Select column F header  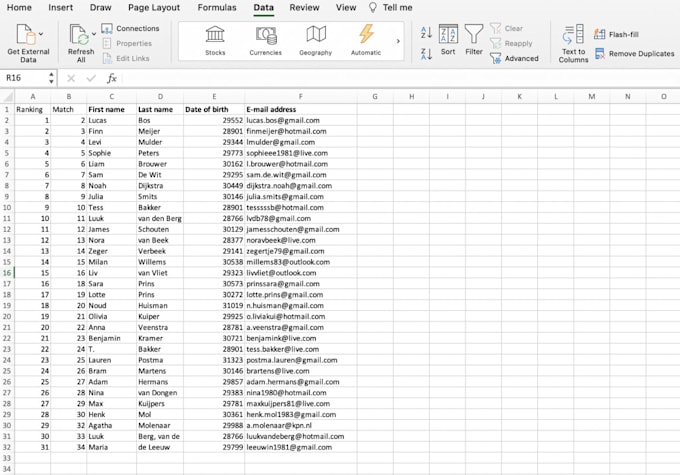tap(301, 97)
